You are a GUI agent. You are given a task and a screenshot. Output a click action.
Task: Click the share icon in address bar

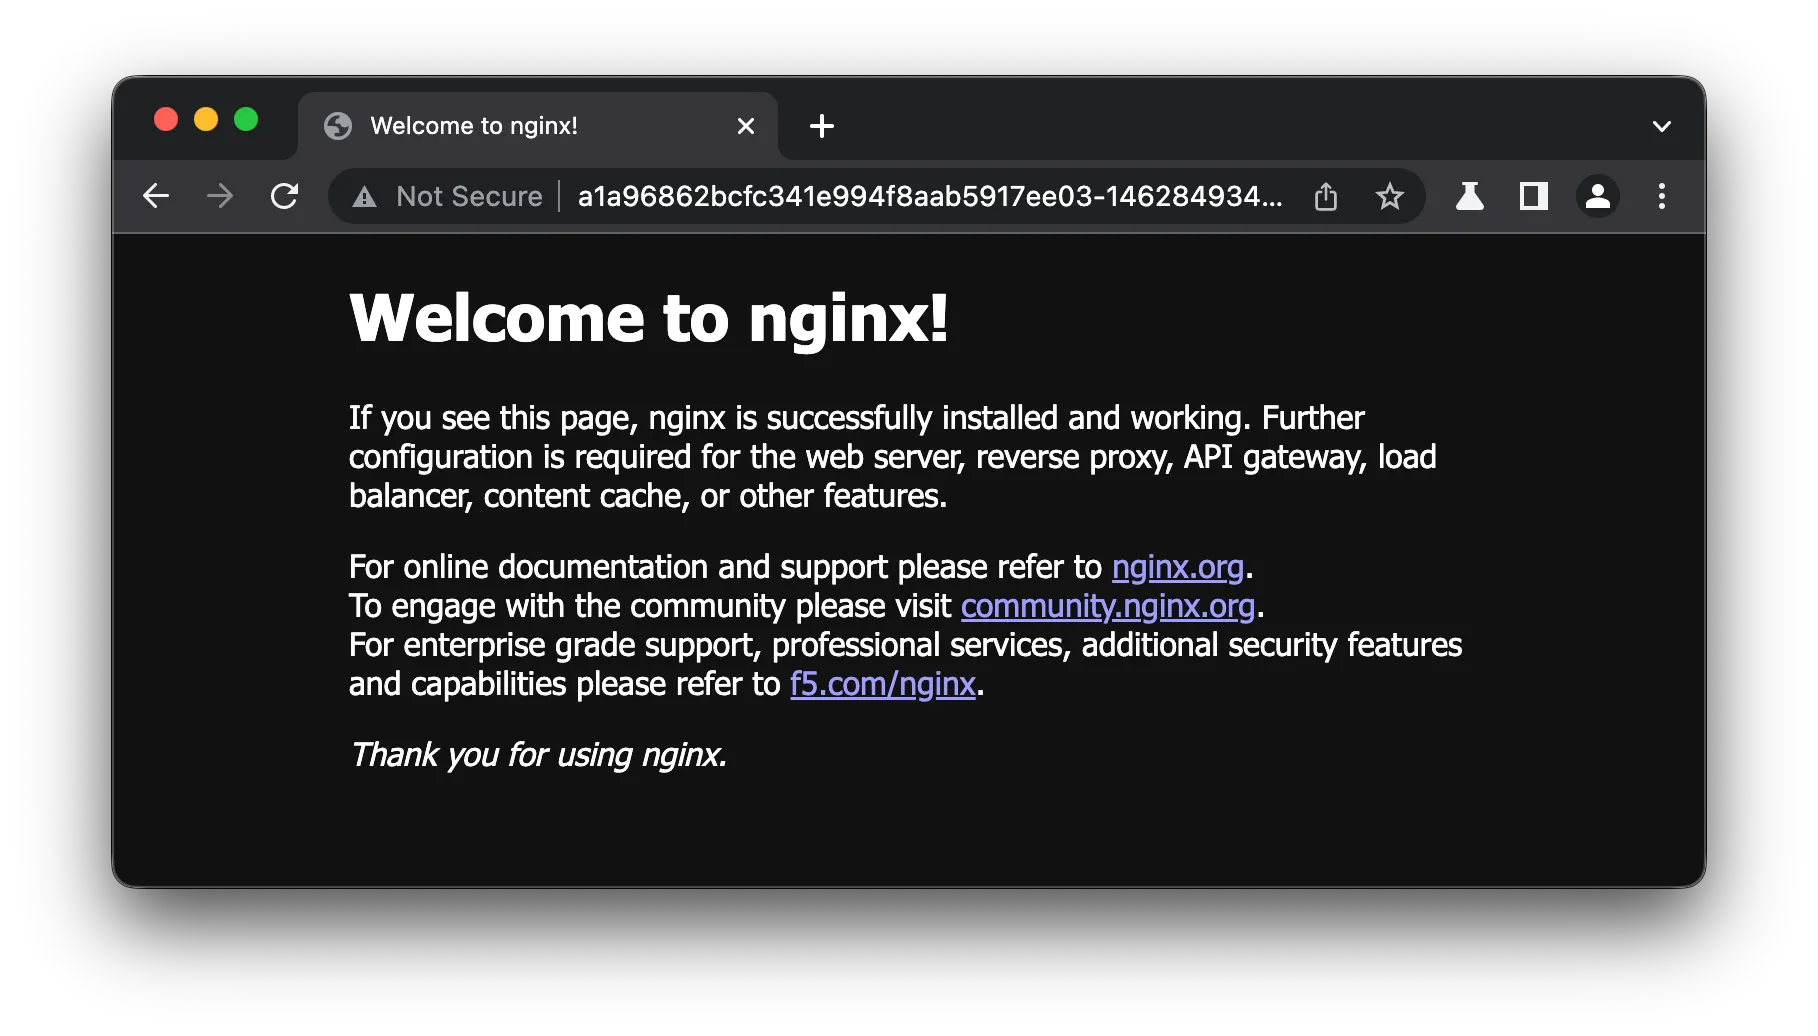coord(1326,196)
